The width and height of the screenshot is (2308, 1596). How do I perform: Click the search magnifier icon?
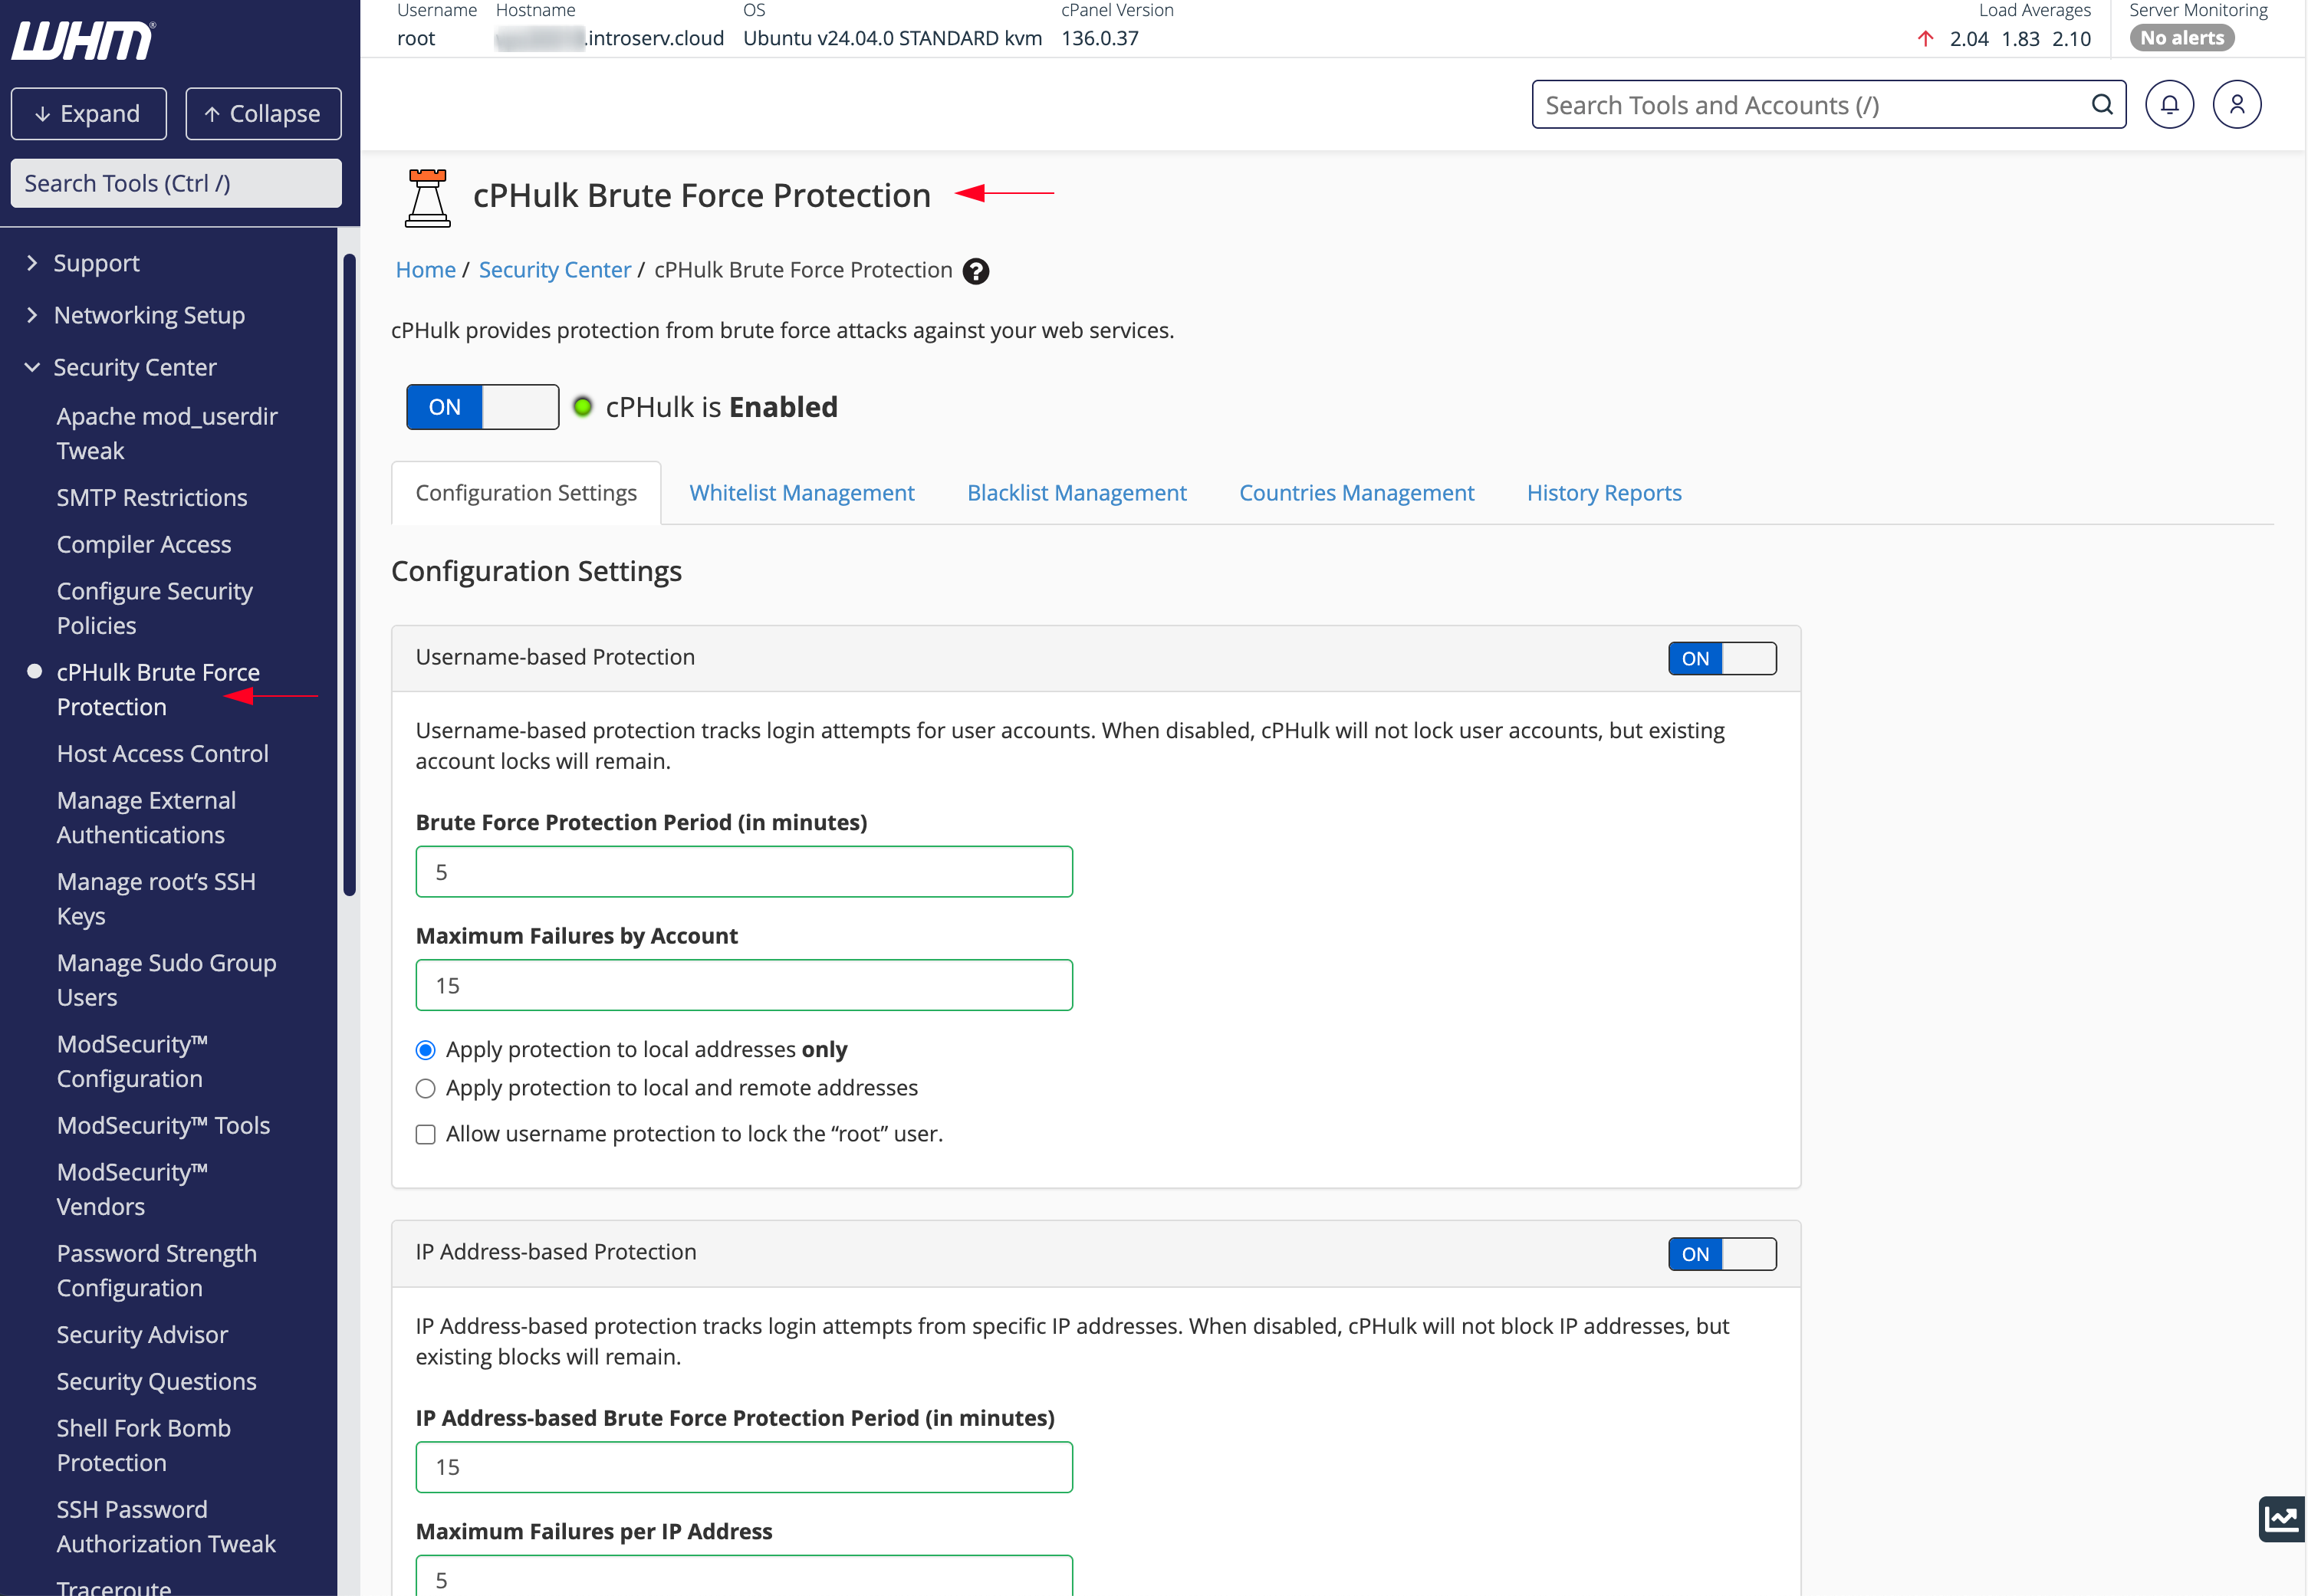[x=2102, y=105]
